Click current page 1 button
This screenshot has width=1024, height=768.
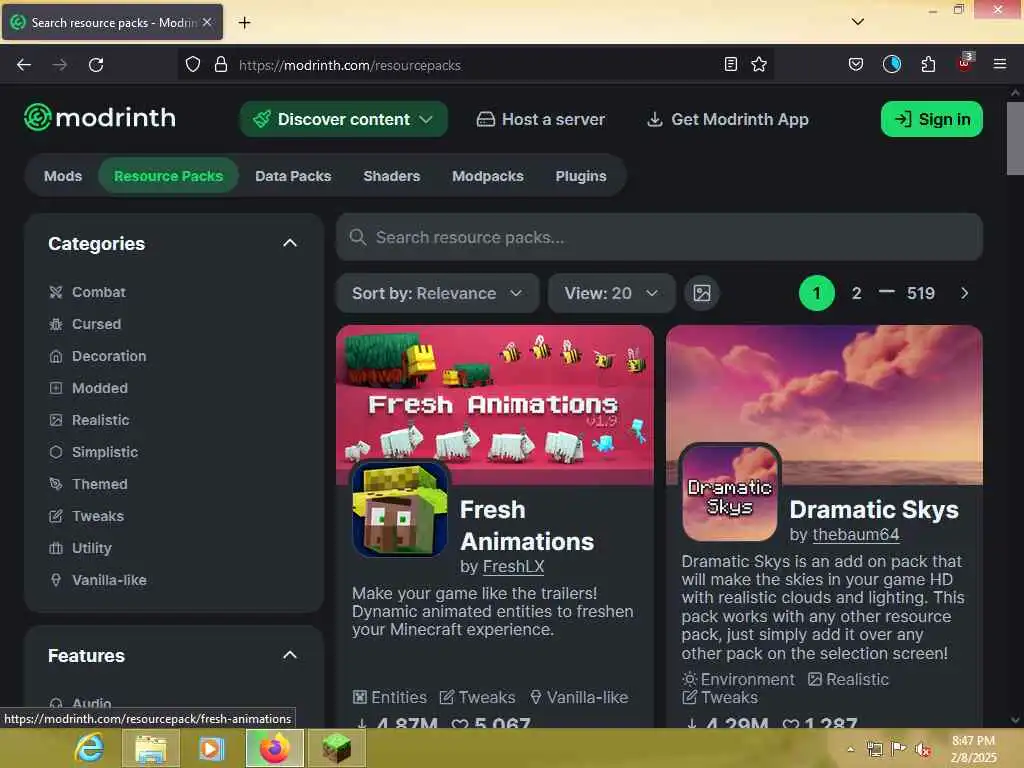816,293
